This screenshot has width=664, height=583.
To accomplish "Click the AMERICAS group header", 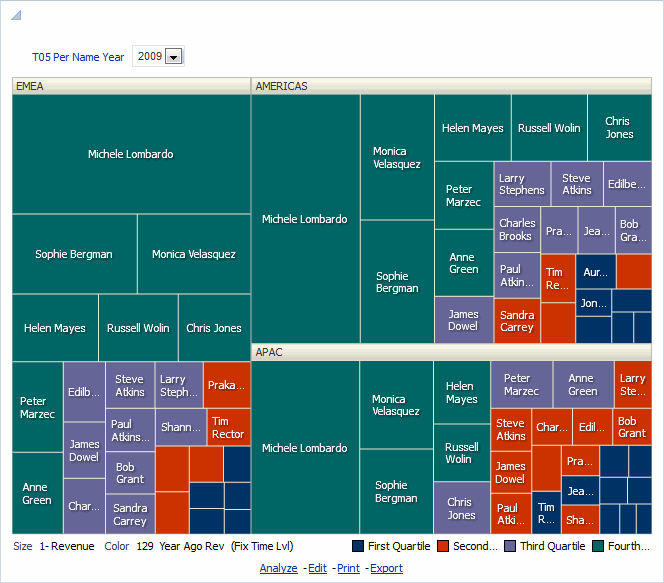I will (x=451, y=86).
